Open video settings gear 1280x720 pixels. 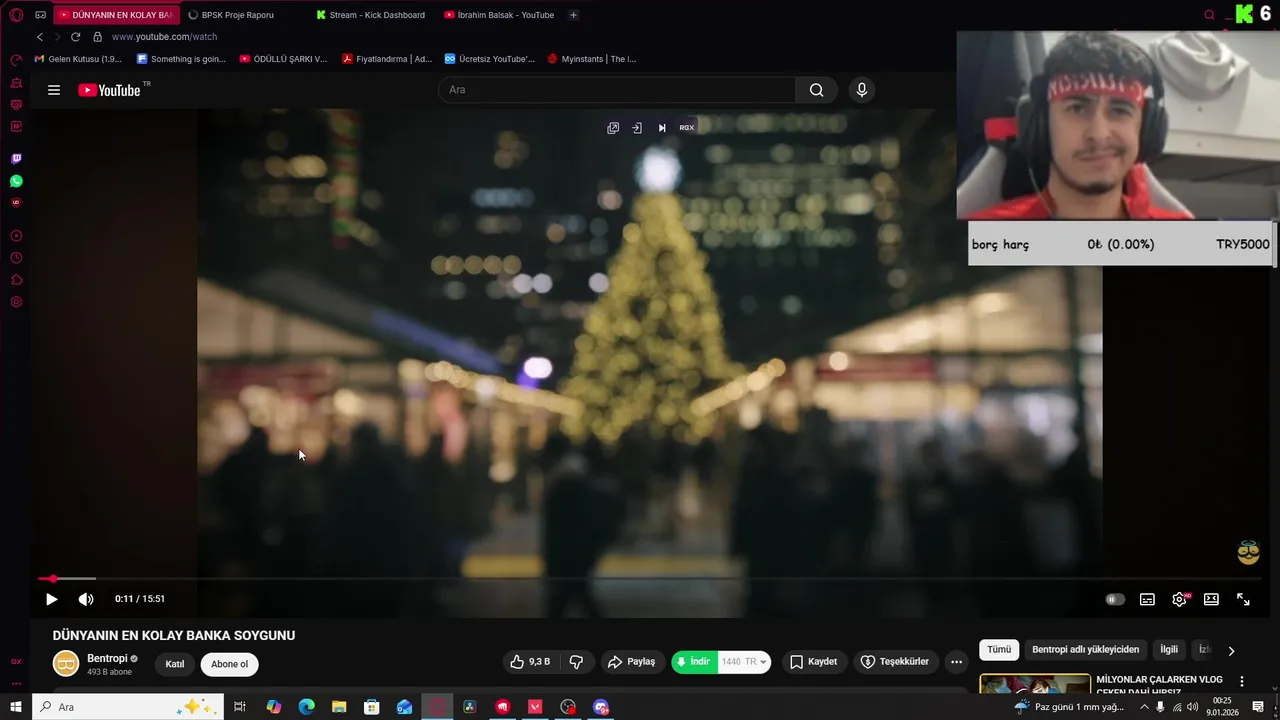click(x=1179, y=599)
